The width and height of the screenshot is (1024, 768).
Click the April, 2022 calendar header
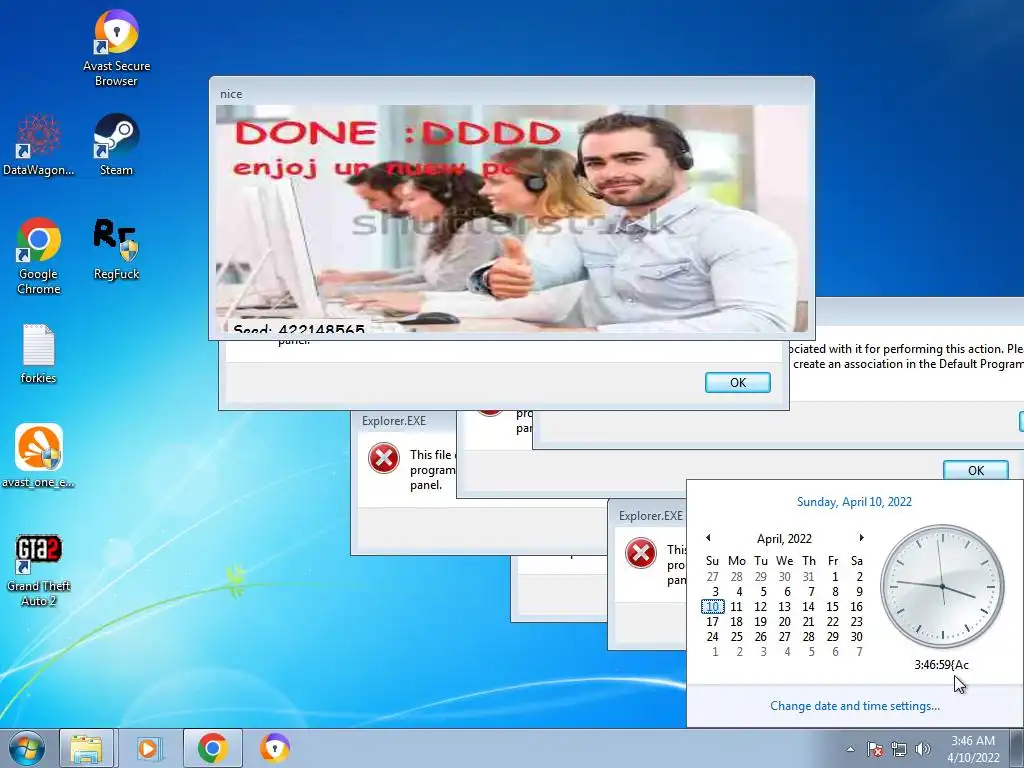784,539
